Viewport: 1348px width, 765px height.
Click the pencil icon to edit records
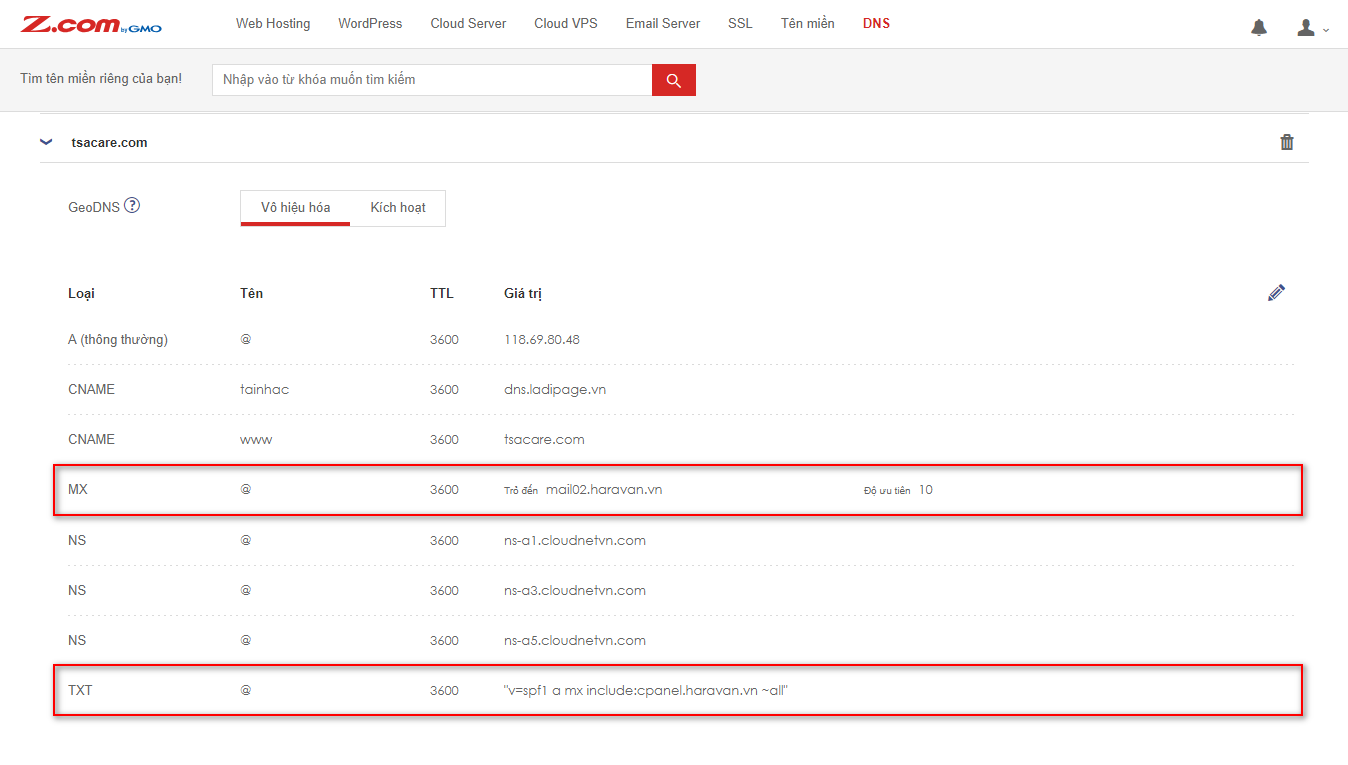point(1275,293)
